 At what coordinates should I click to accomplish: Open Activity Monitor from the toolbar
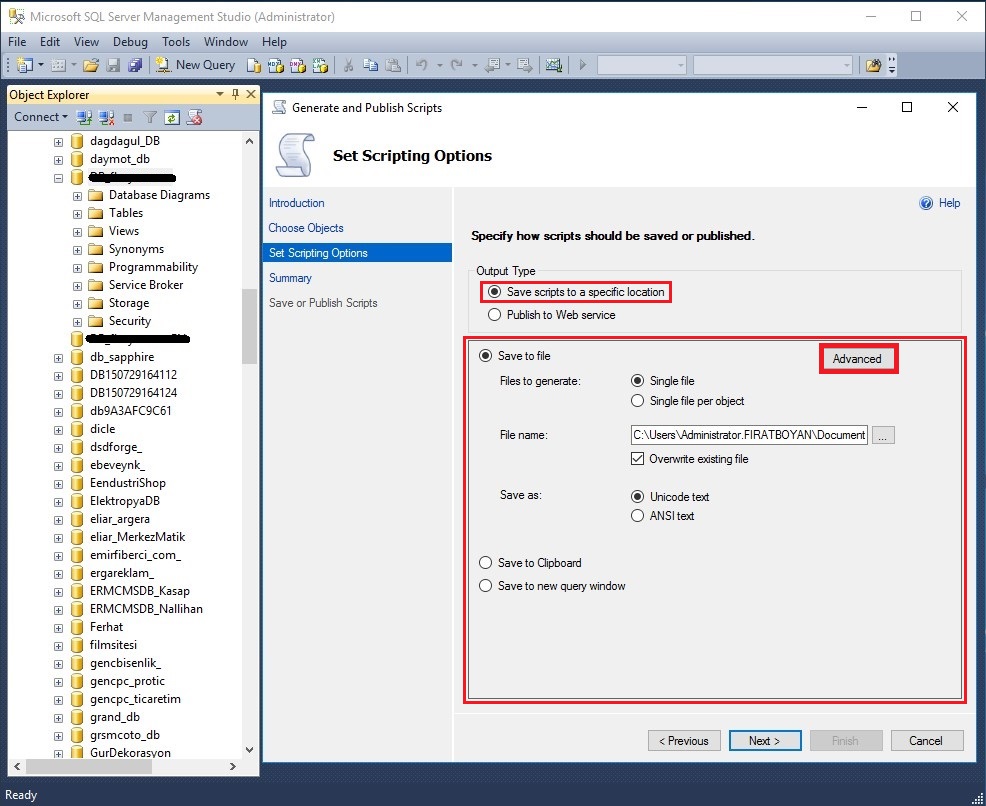(x=553, y=65)
